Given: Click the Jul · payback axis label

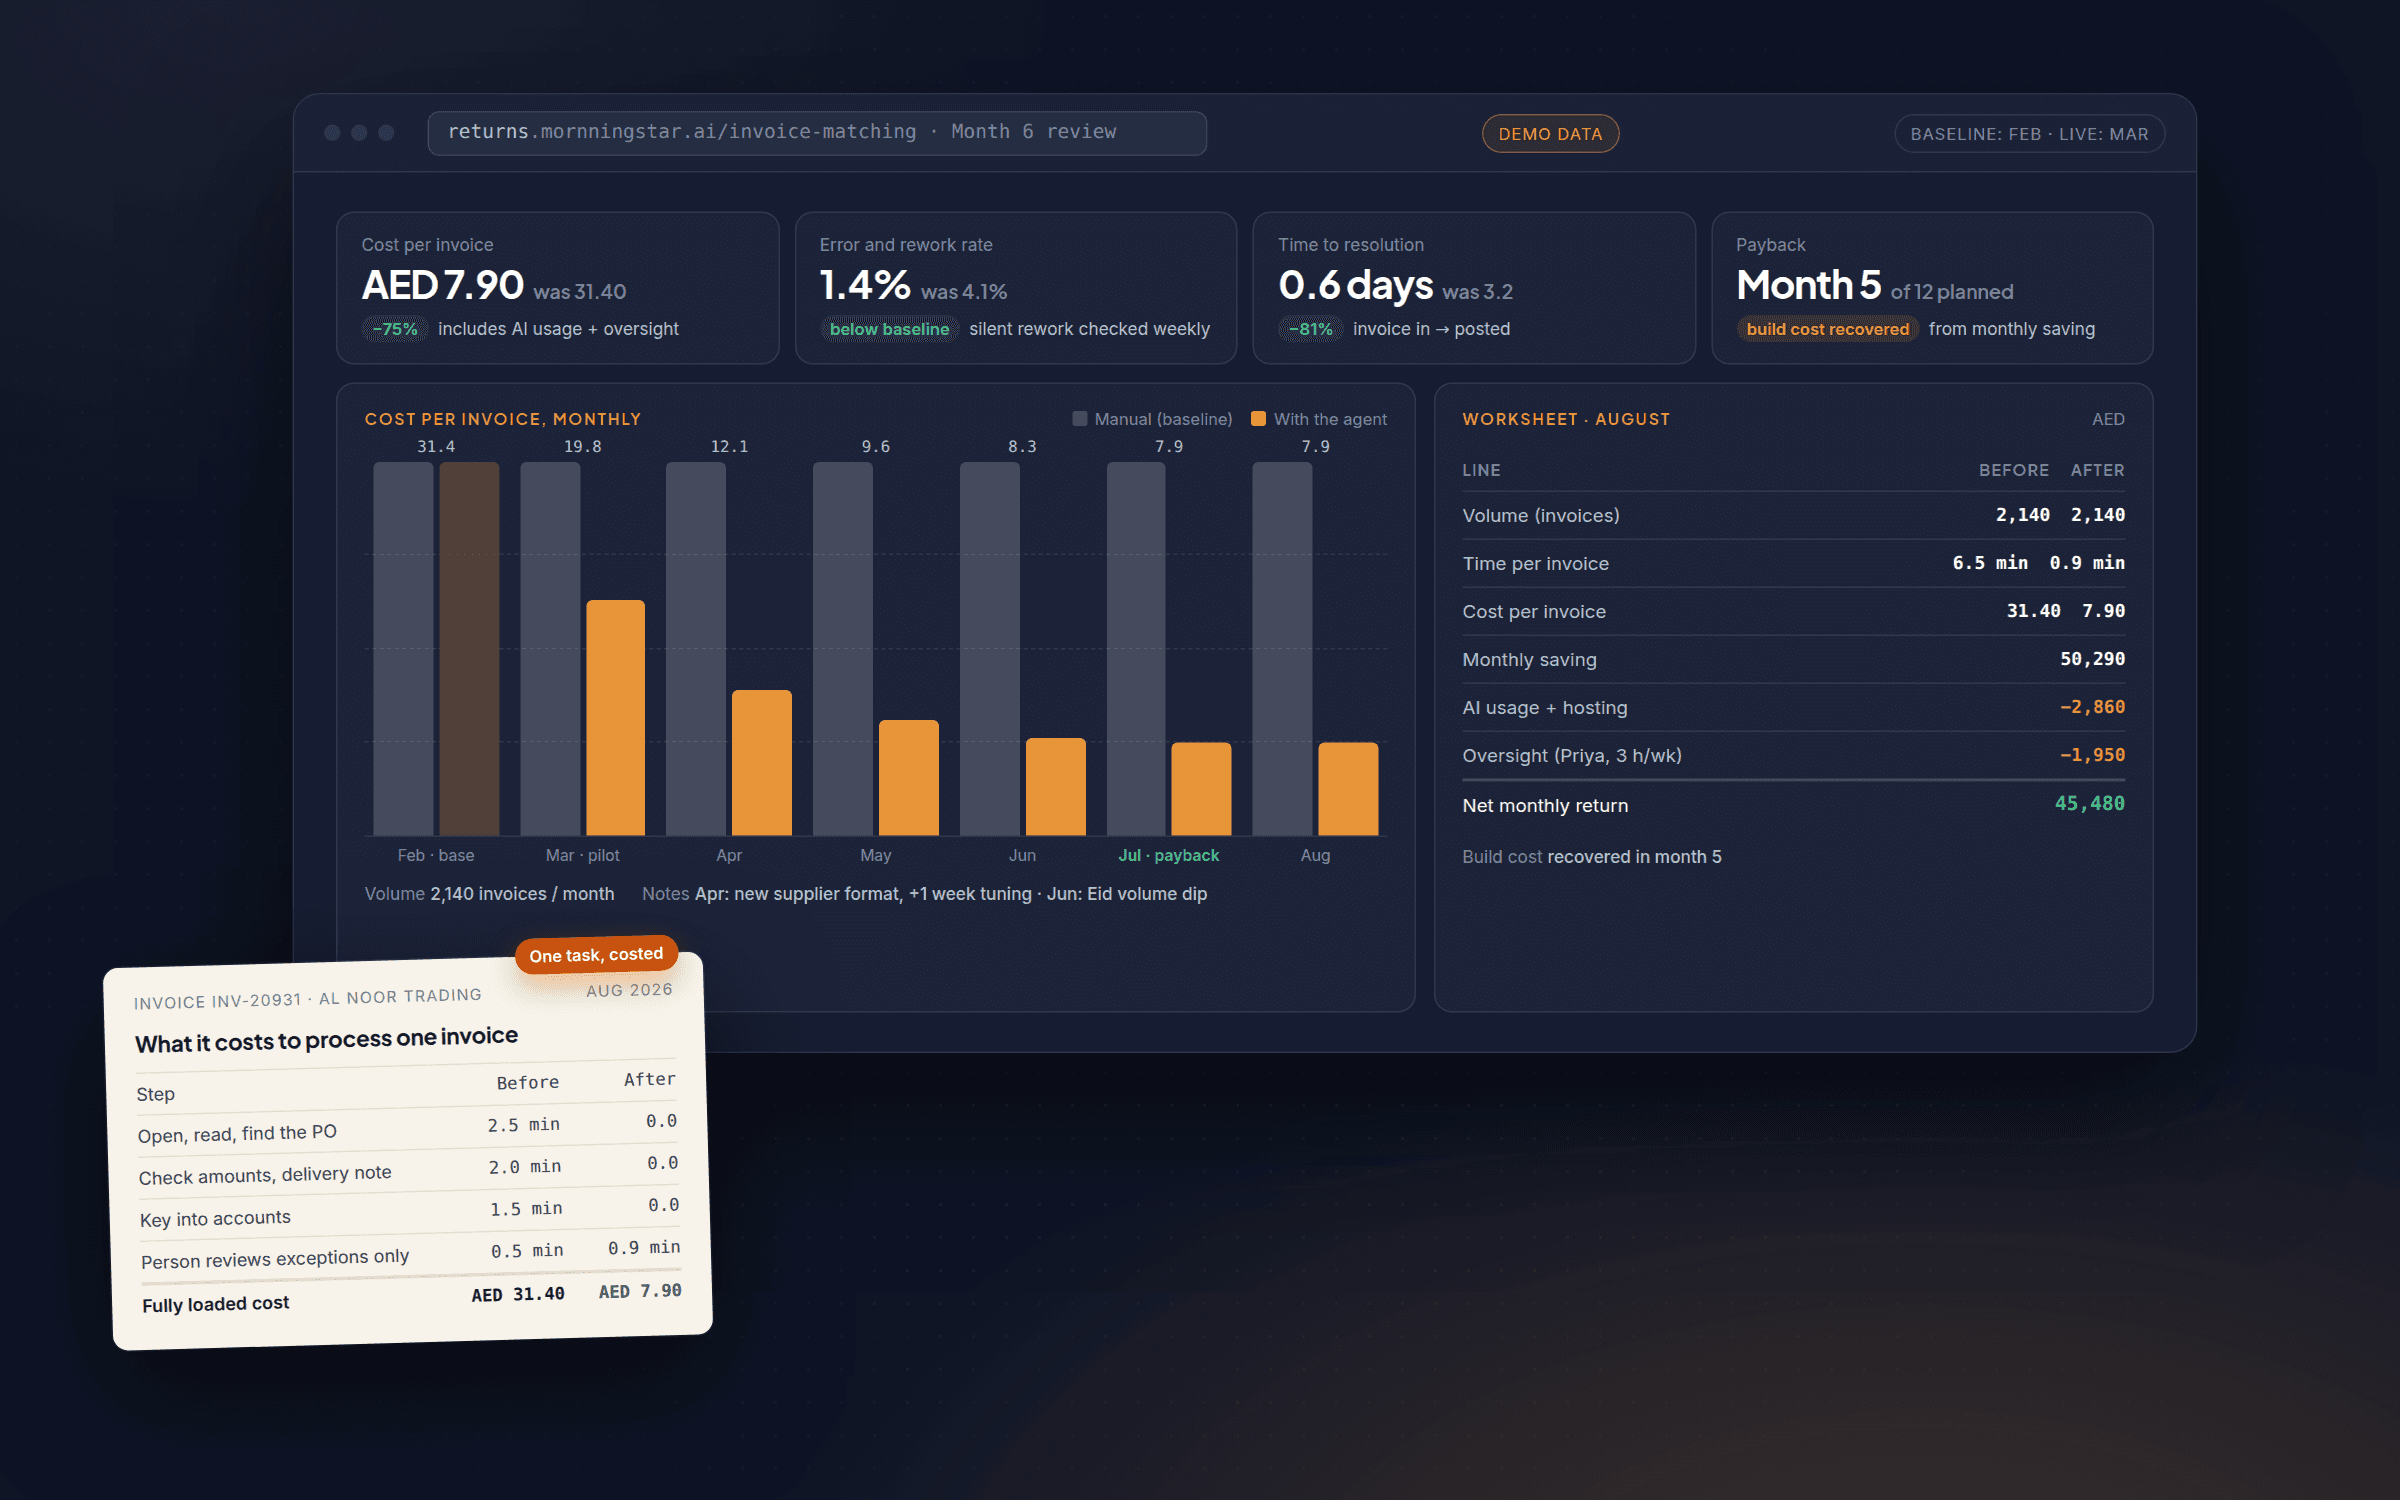Looking at the screenshot, I should (x=1168, y=855).
